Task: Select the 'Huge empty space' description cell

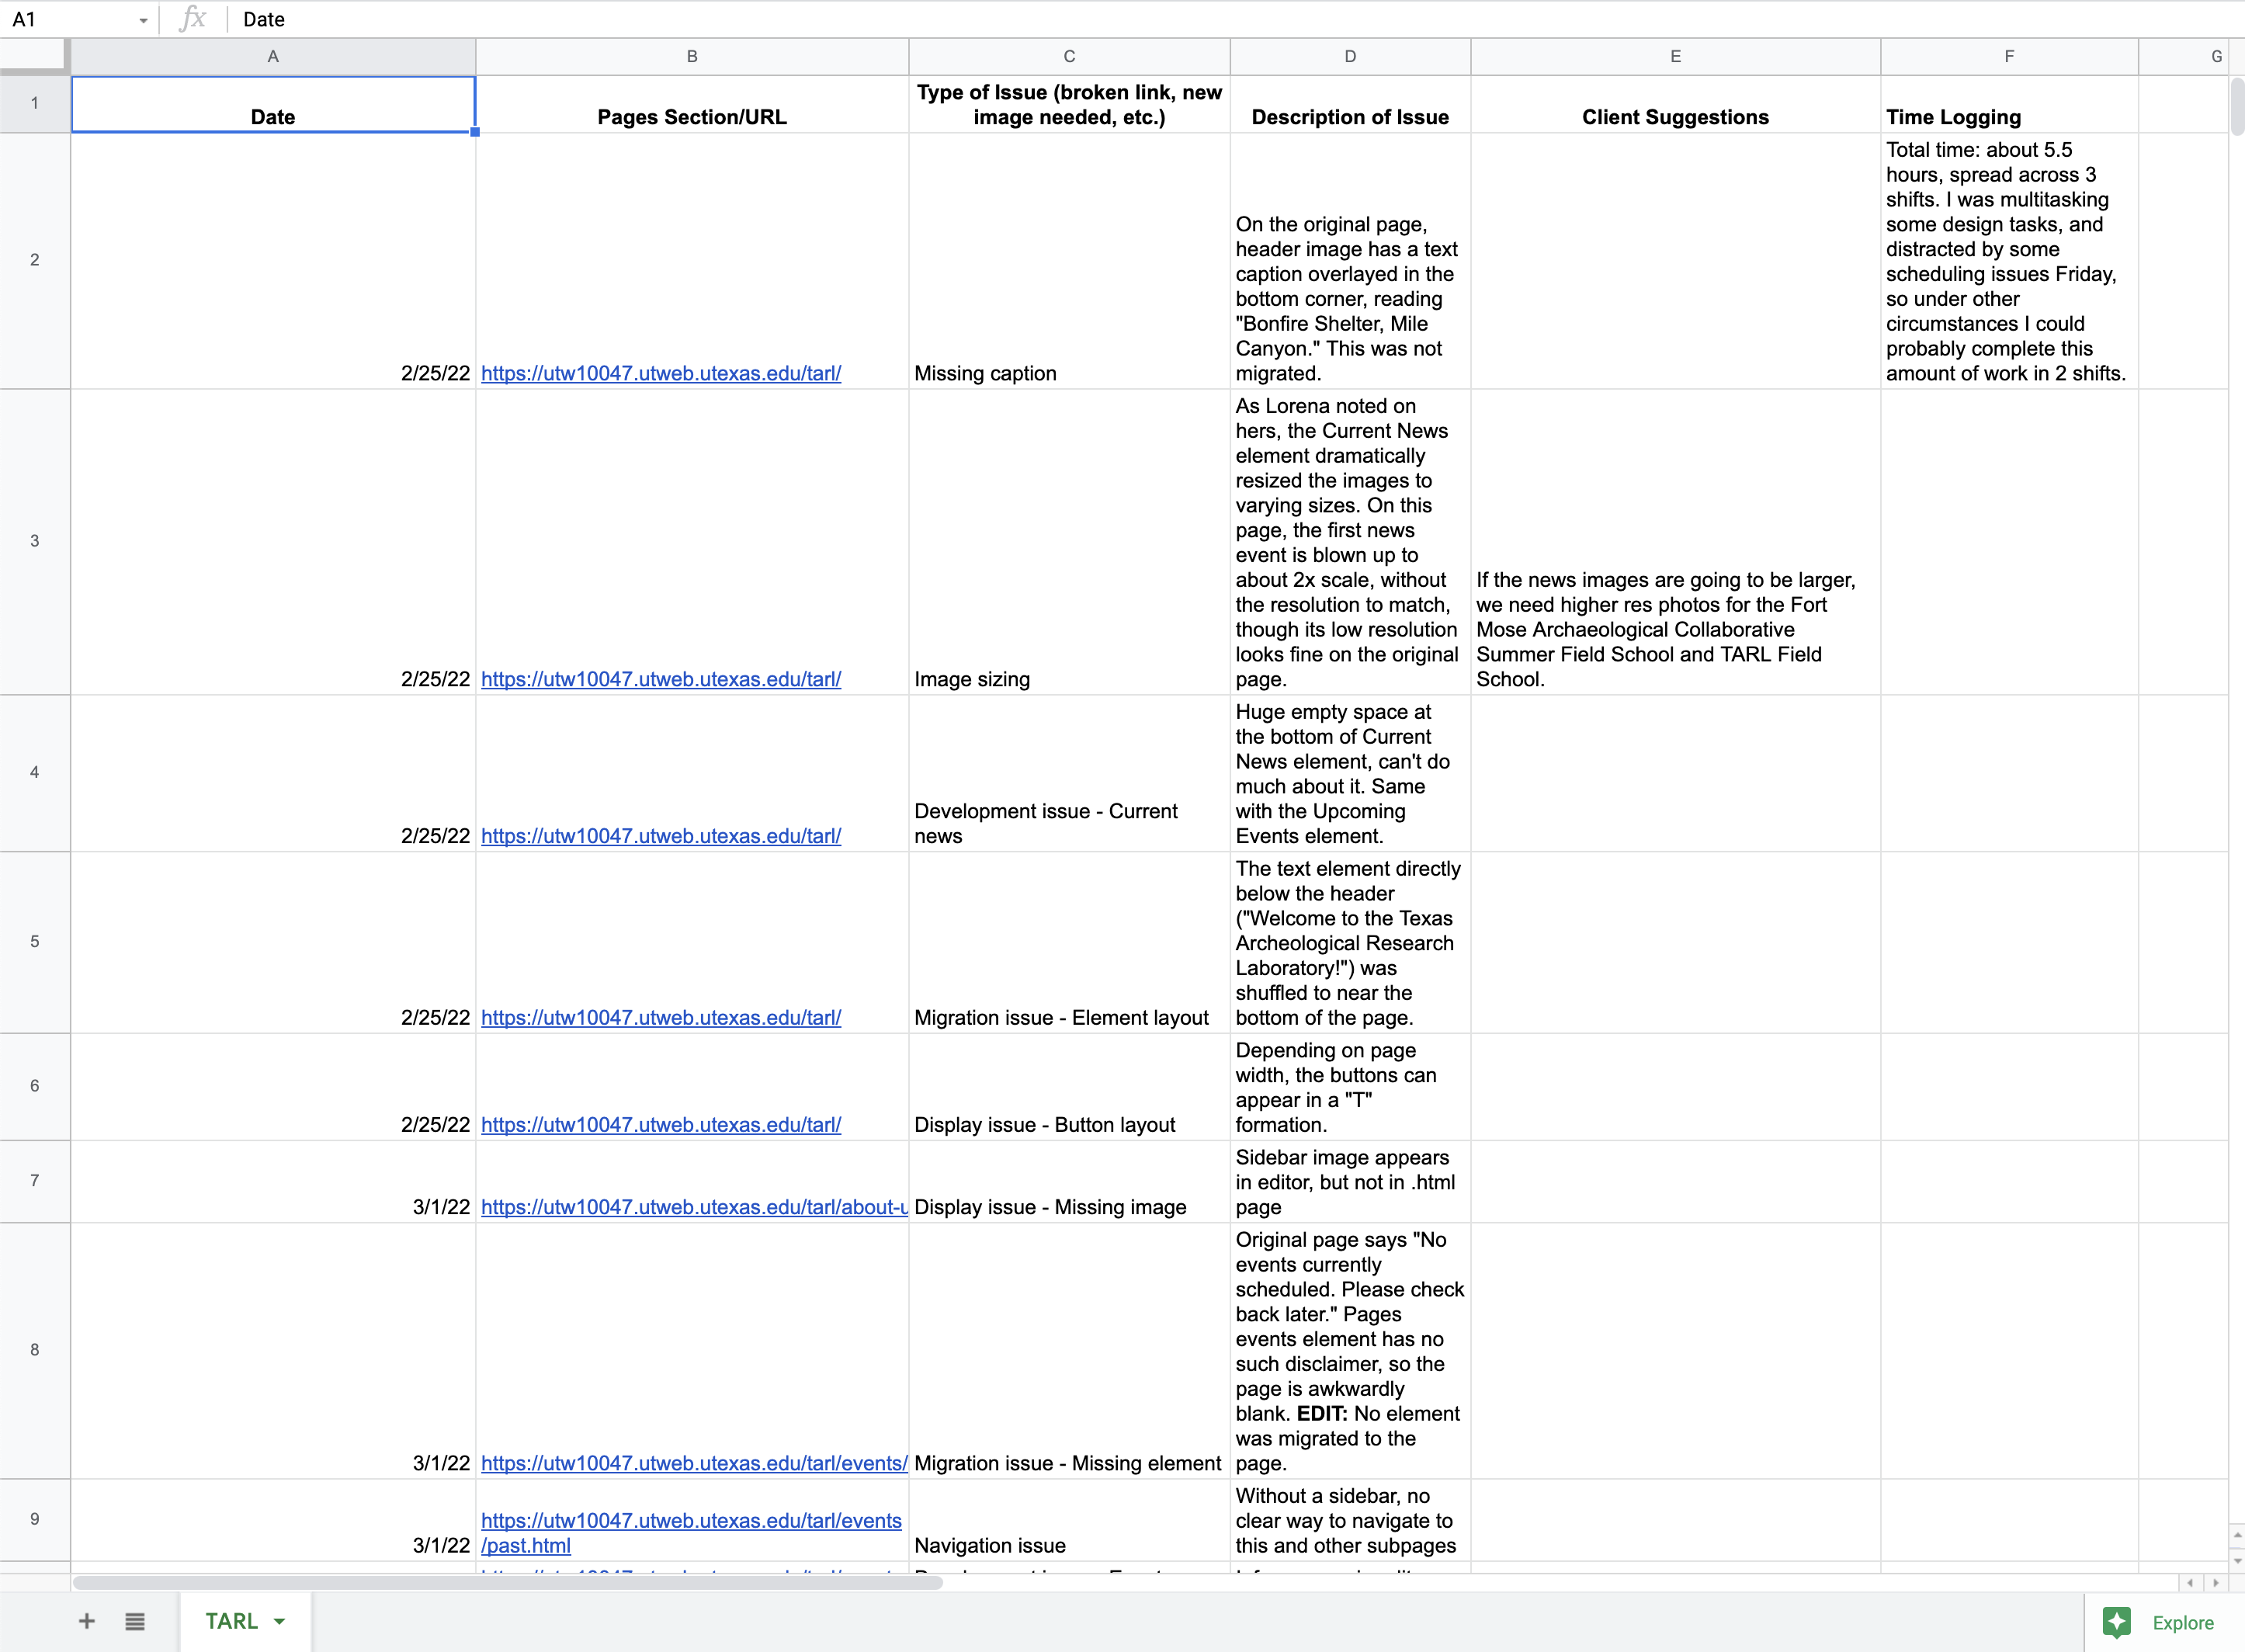Action: pos(1350,773)
